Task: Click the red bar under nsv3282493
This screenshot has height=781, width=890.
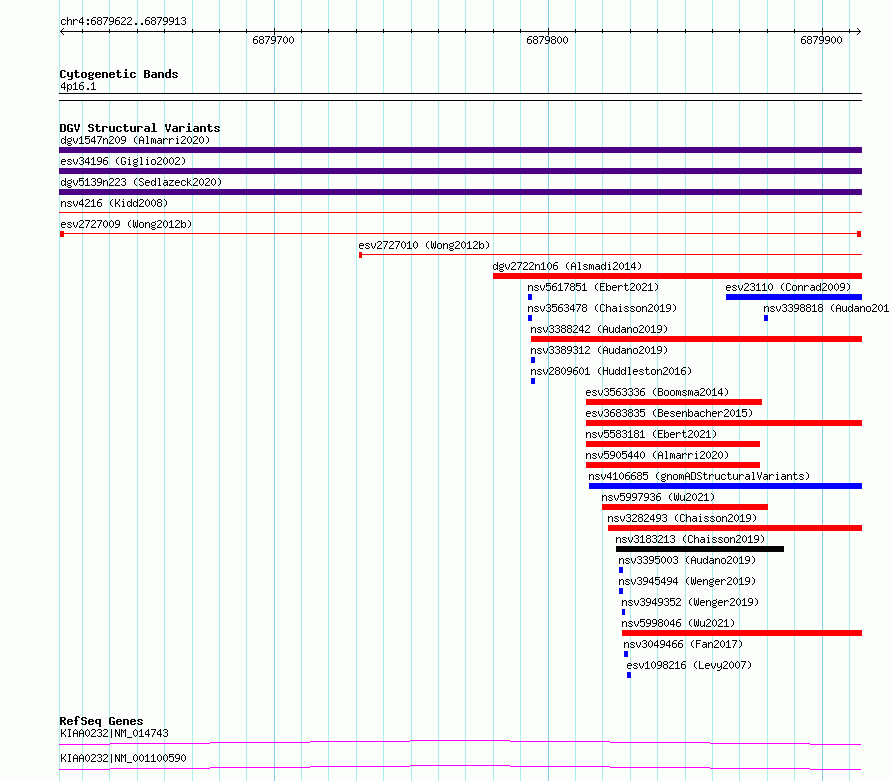Action: [735, 528]
